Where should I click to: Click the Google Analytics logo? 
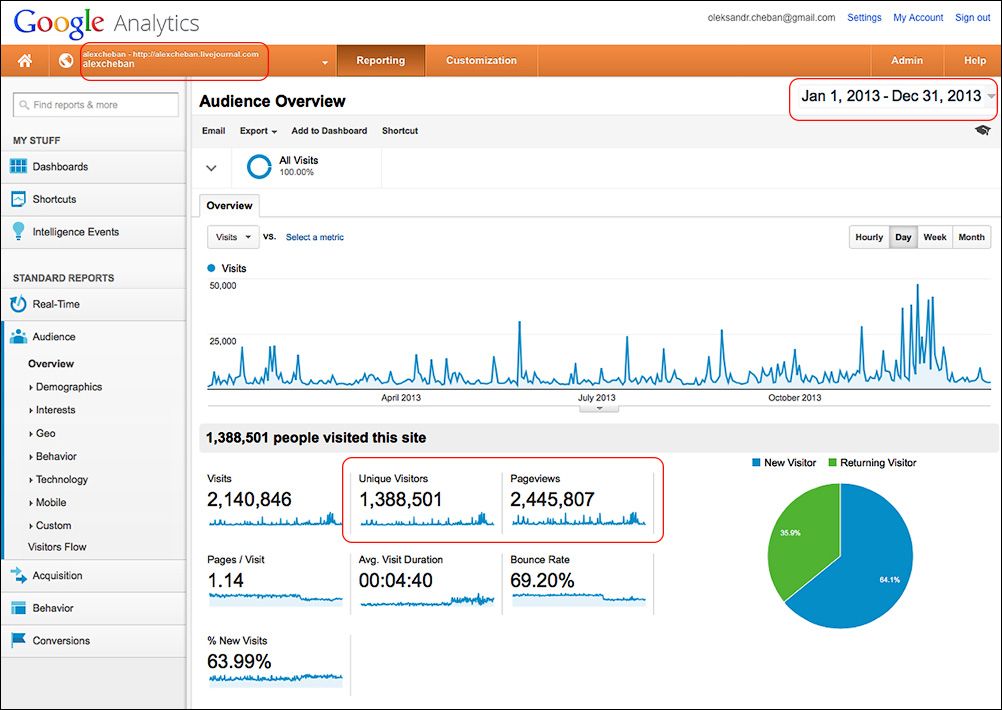(x=106, y=24)
